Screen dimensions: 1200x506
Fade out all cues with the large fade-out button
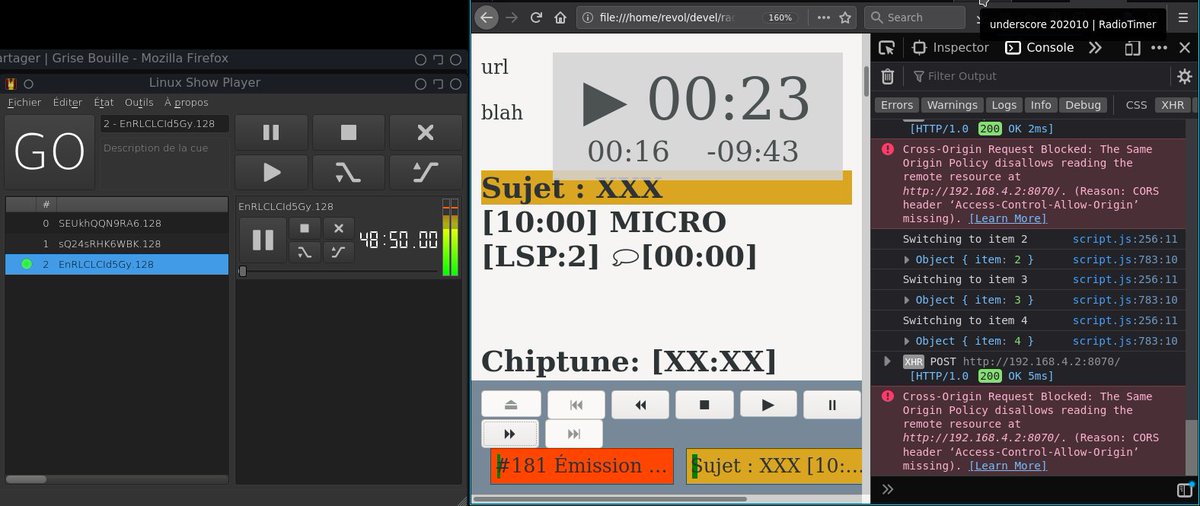coord(348,173)
